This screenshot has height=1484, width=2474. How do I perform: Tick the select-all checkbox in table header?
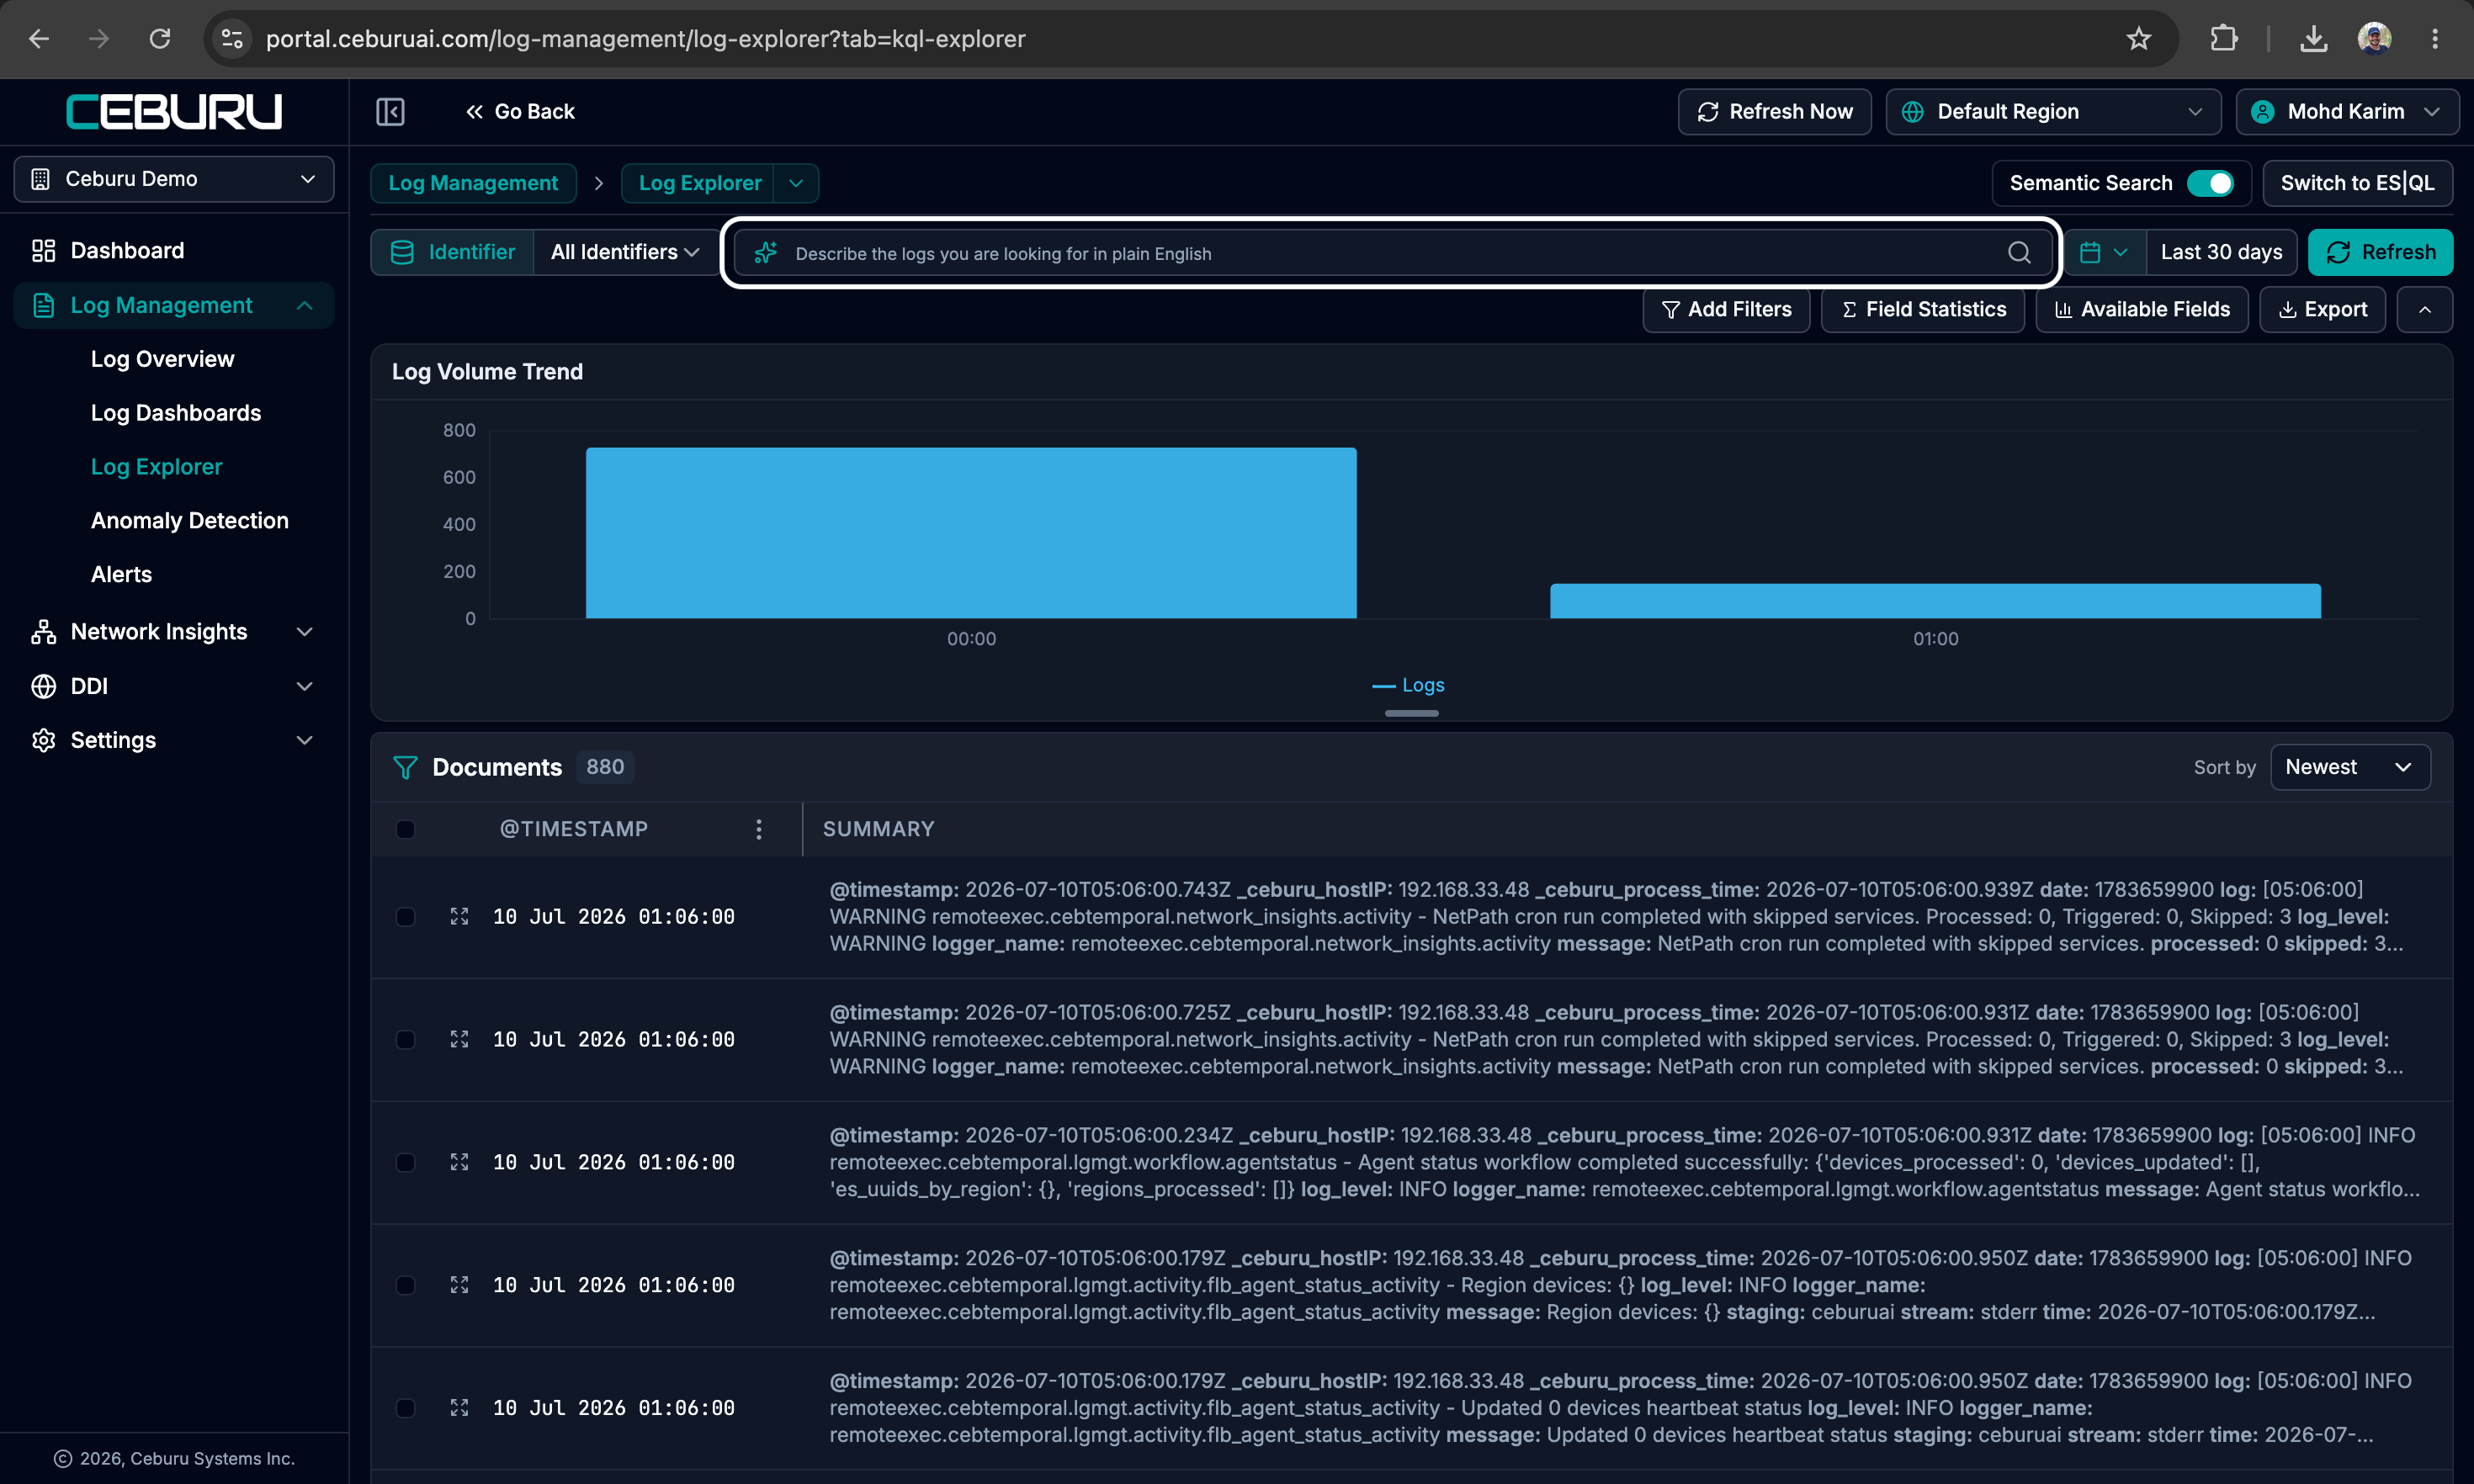pos(405,829)
